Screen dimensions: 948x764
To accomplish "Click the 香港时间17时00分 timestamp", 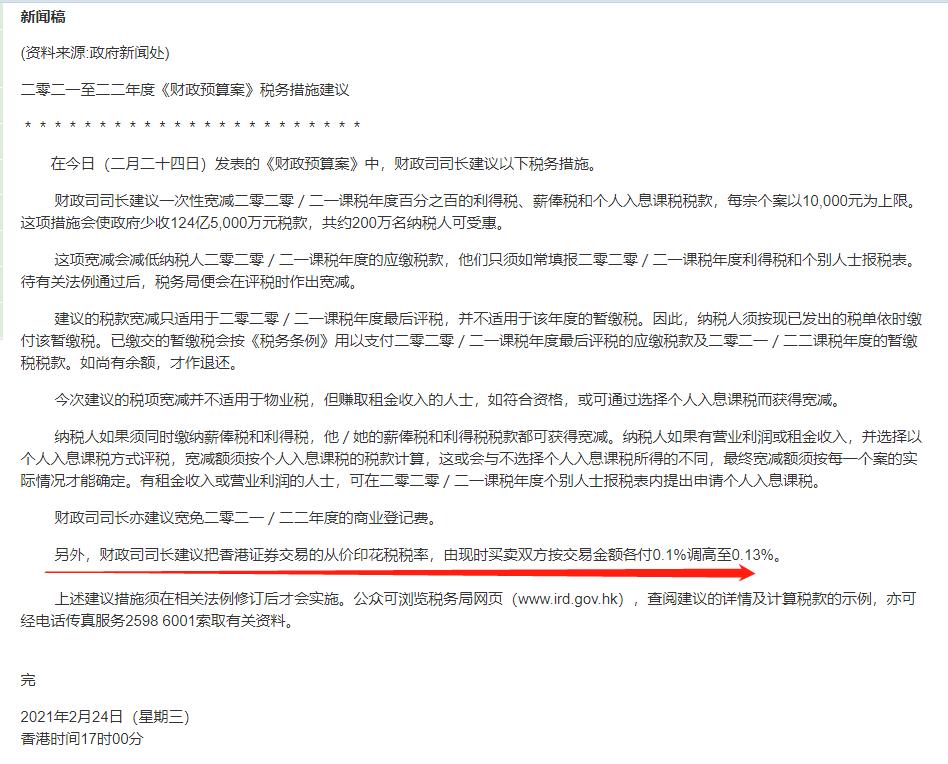I will pos(82,739).
